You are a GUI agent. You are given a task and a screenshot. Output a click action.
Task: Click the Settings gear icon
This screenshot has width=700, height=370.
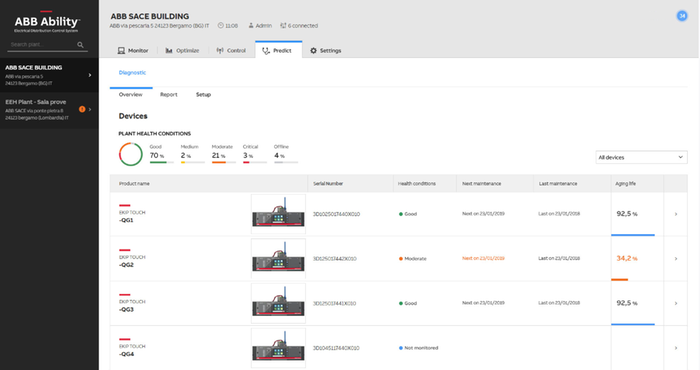click(x=313, y=51)
